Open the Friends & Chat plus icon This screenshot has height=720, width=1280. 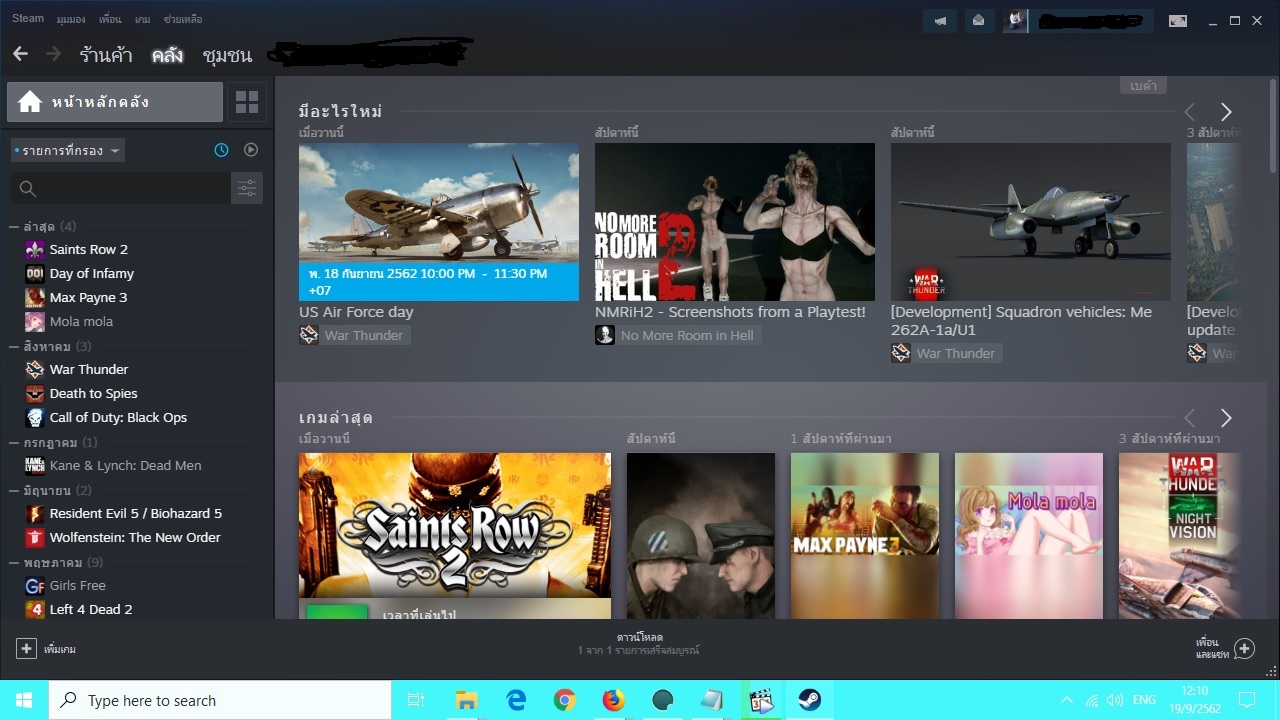[1244, 648]
